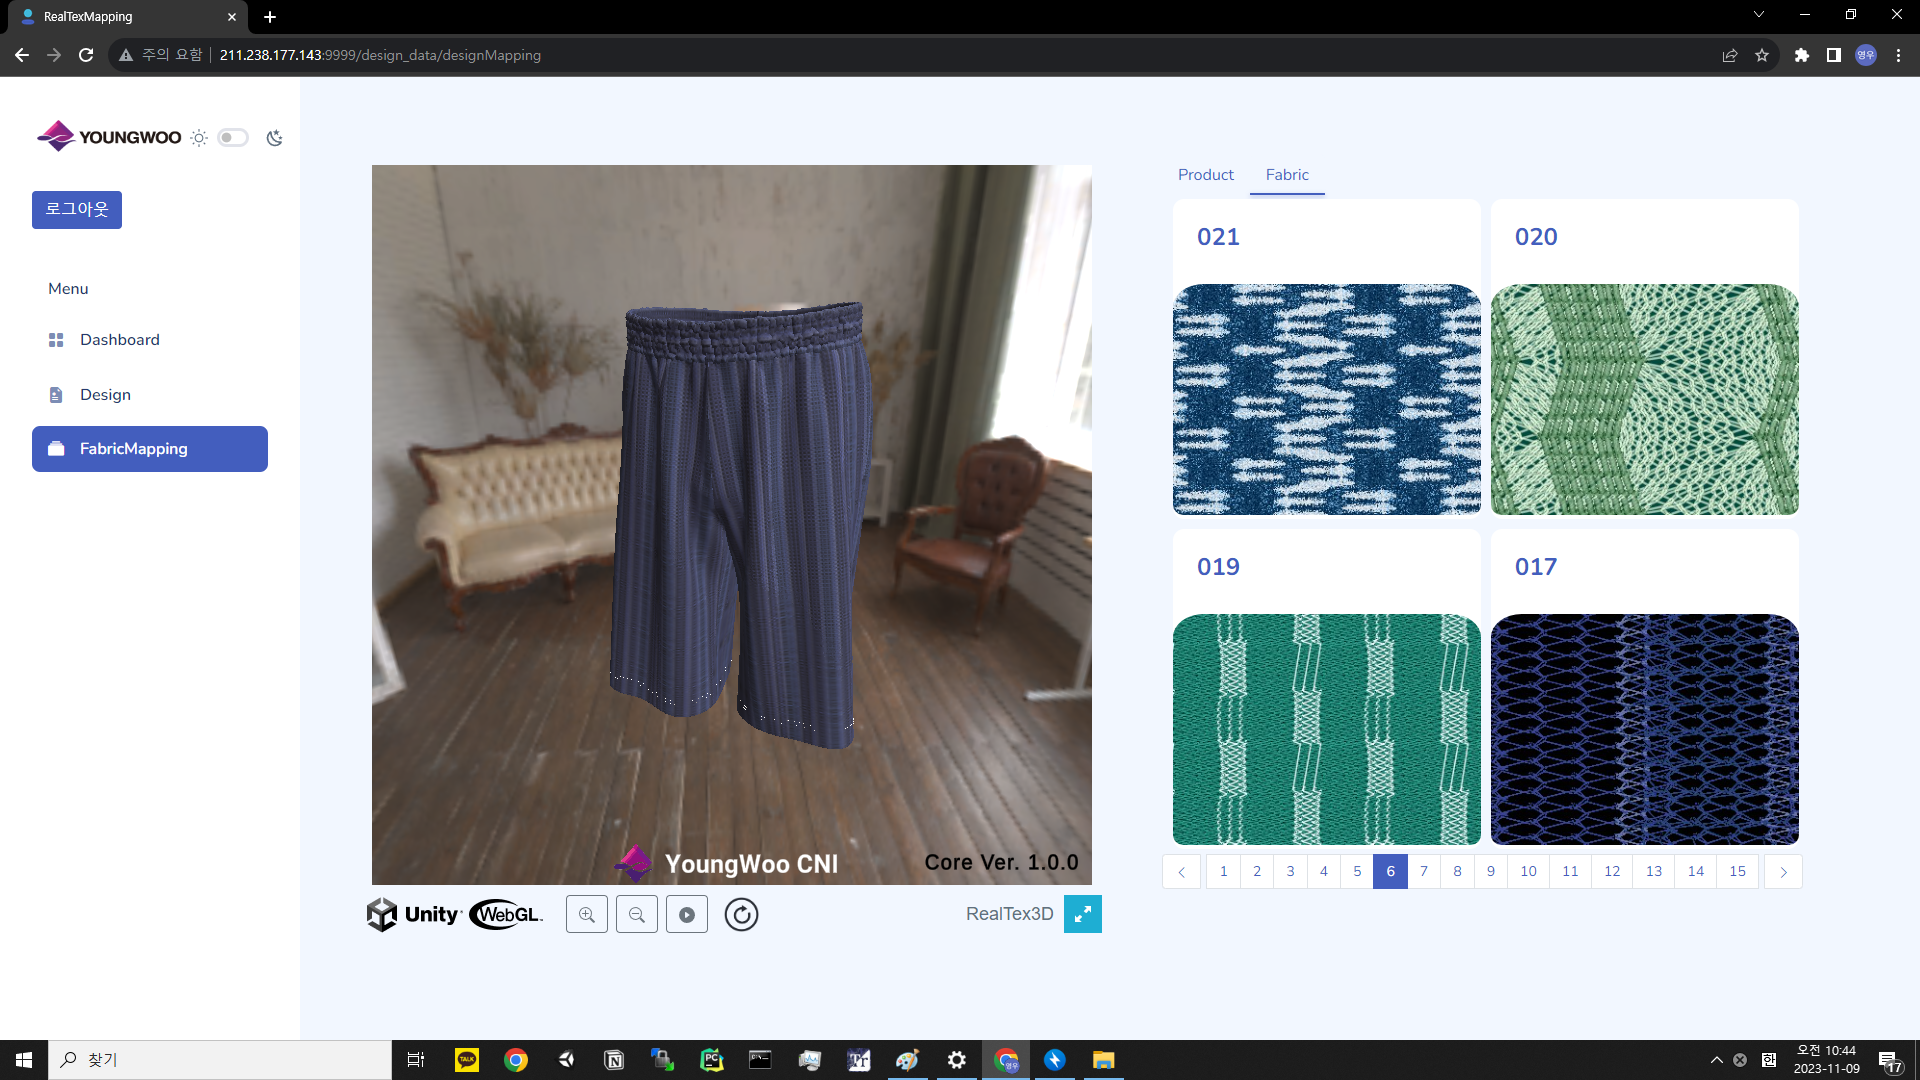Go to page 7 of fabrics

tap(1424, 872)
